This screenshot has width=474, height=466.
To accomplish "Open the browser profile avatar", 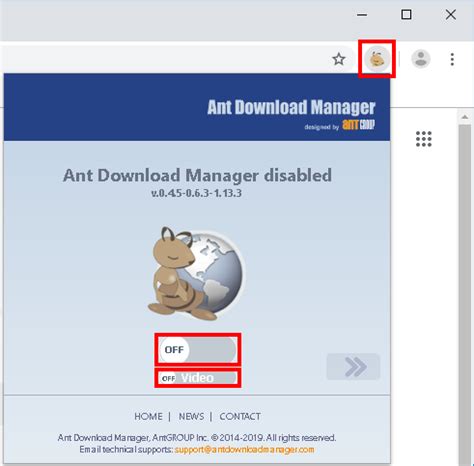I will click(421, 59).
